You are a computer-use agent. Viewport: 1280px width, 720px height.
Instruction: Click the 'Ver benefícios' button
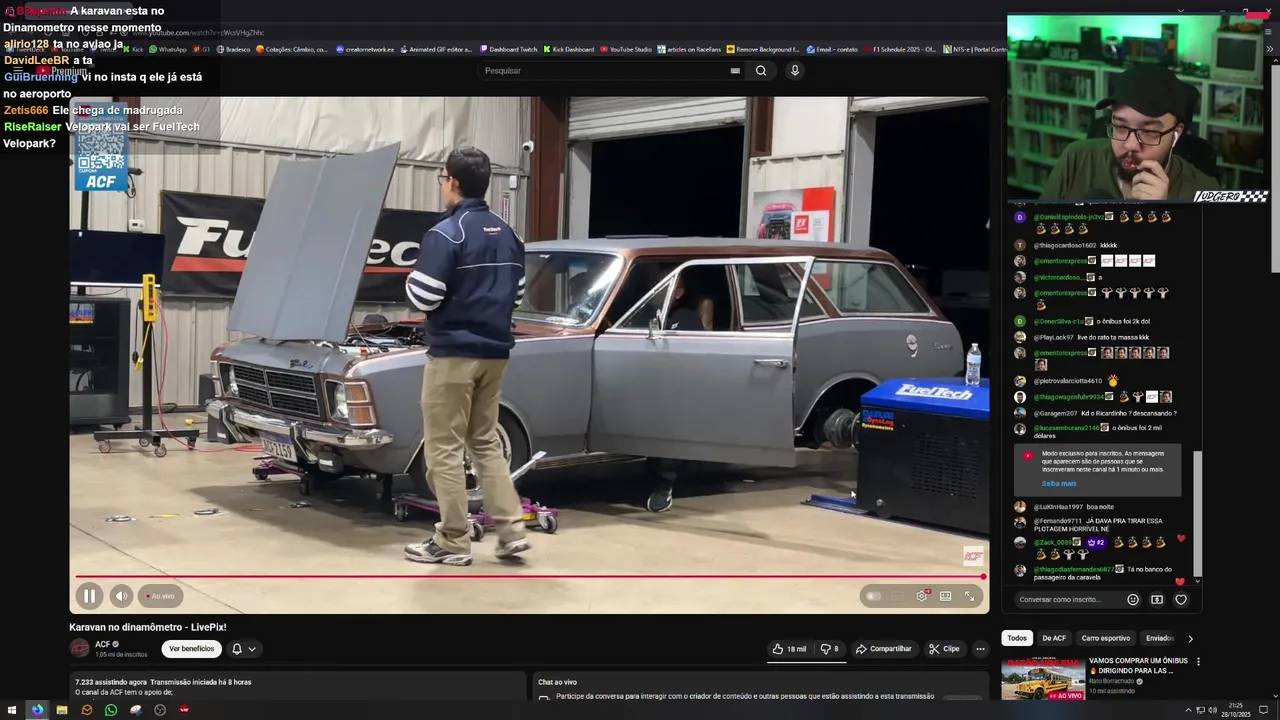pos(191,649)
